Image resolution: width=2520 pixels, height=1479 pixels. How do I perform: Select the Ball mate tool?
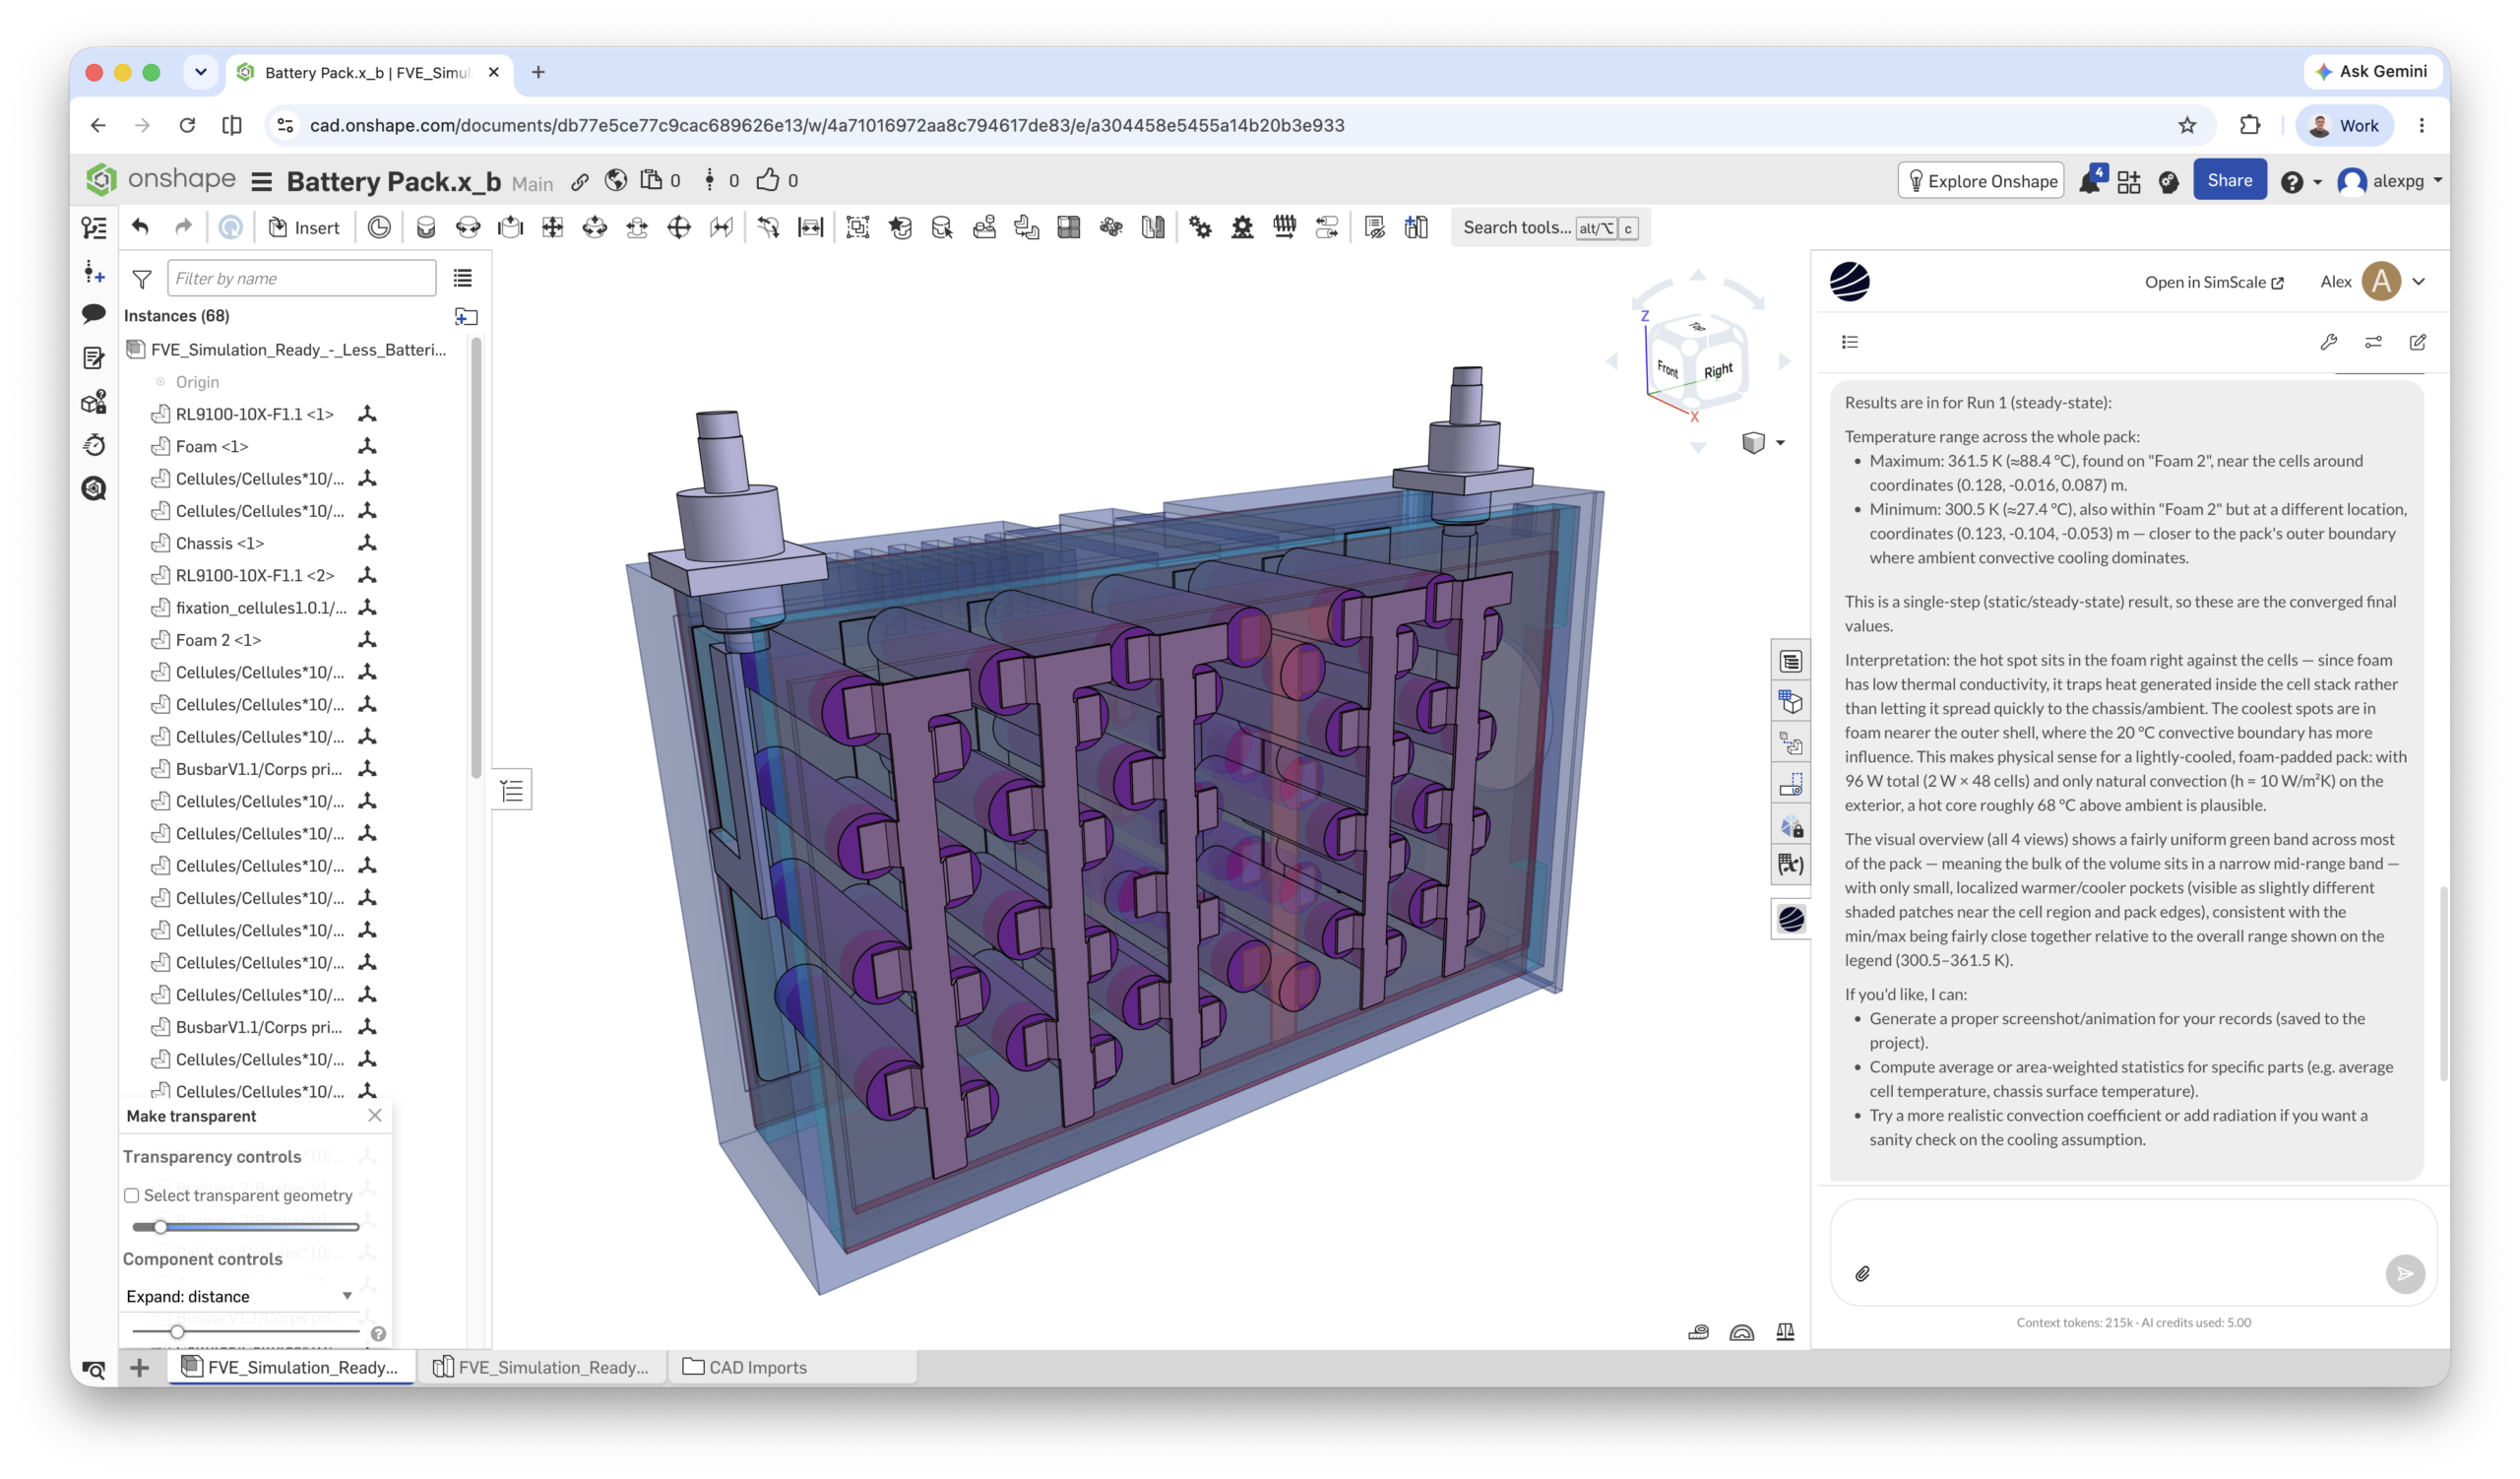pos(679,227)
